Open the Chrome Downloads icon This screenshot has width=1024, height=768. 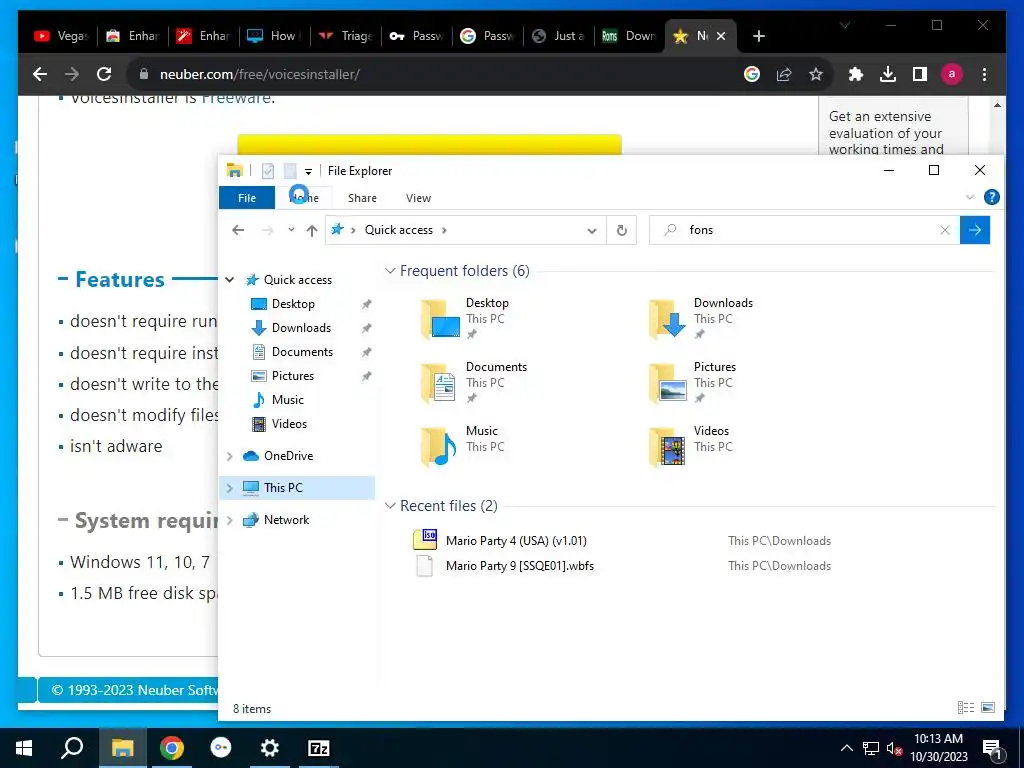[888, 74]
